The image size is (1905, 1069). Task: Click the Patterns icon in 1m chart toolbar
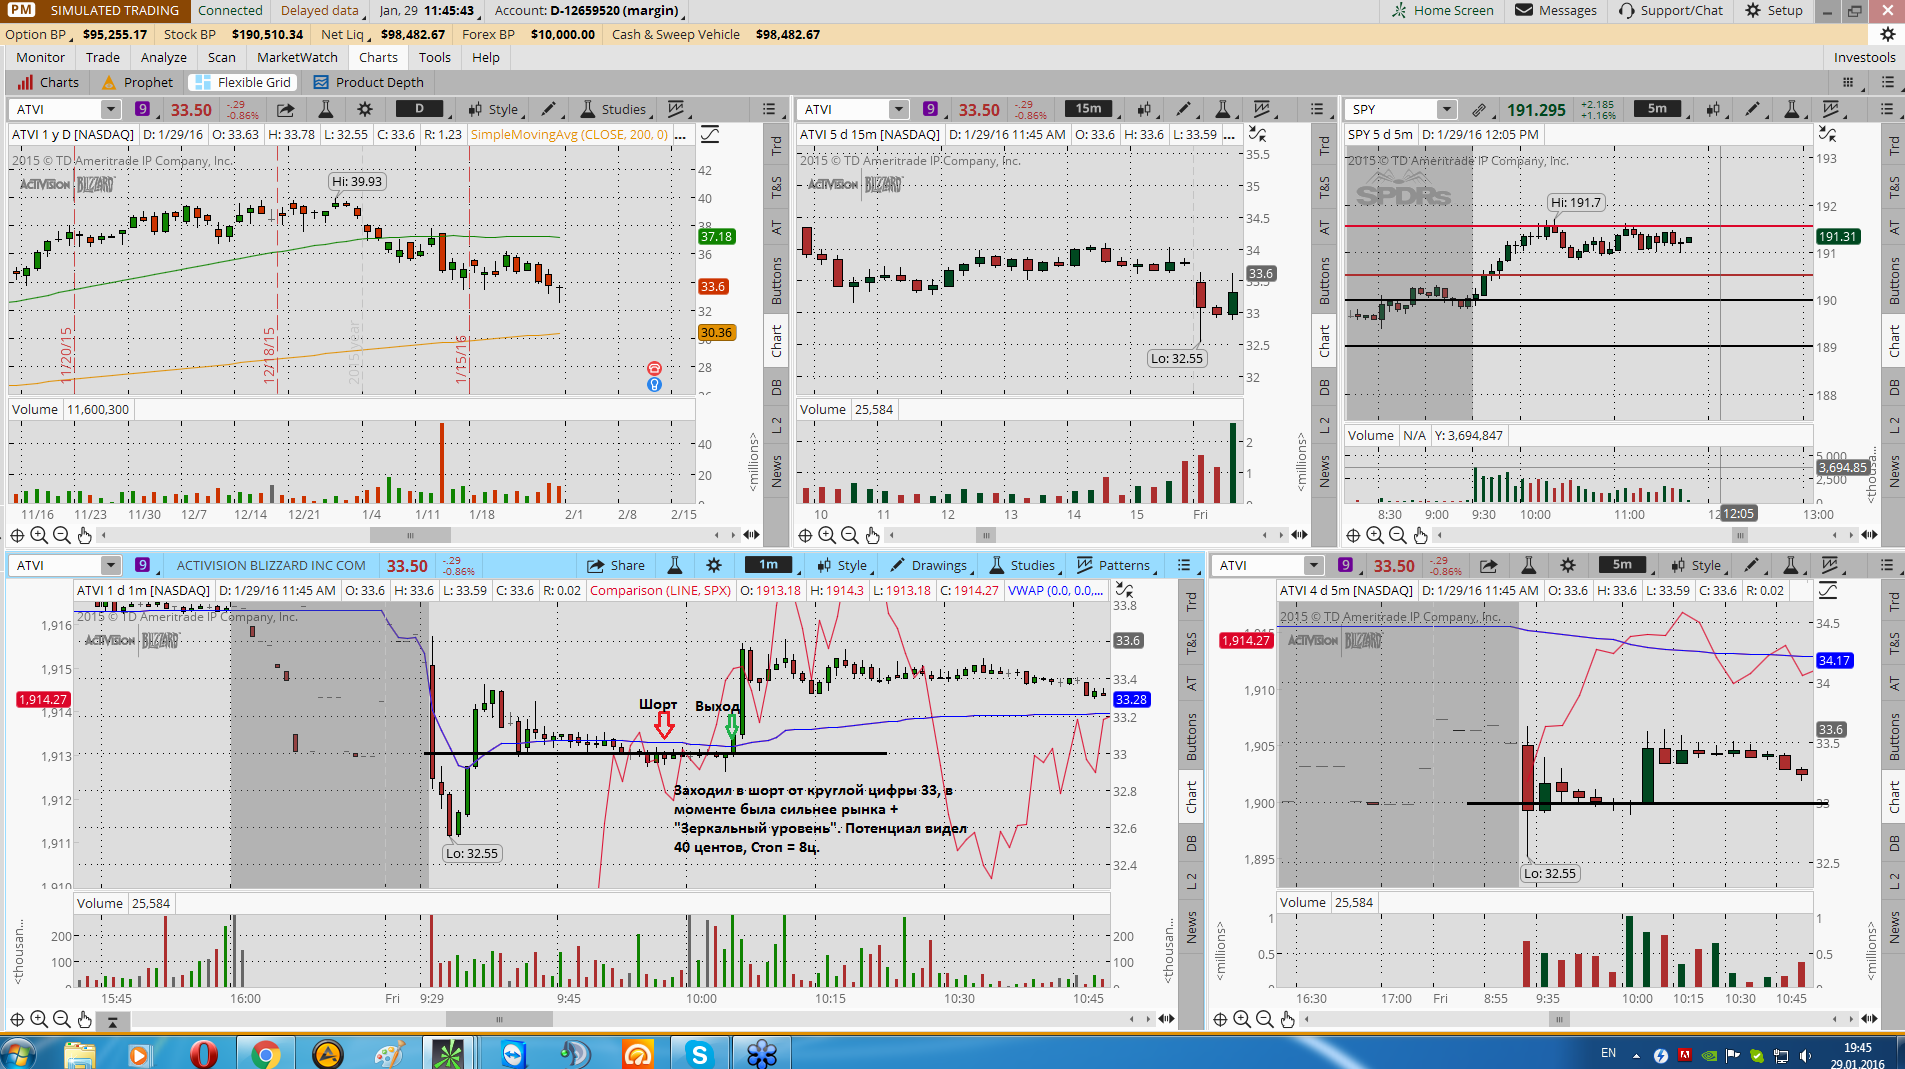[1114, 565]
